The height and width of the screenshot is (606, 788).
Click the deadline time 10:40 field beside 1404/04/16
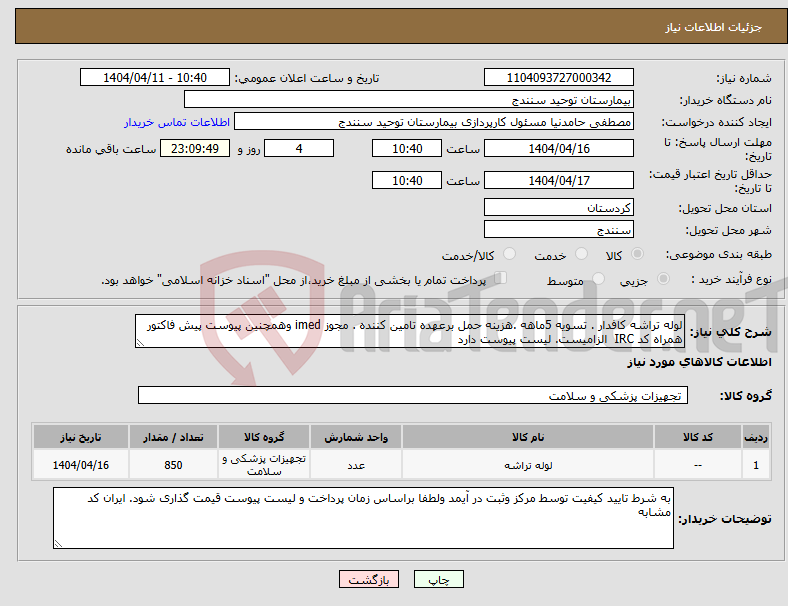[x=407, y=149]
